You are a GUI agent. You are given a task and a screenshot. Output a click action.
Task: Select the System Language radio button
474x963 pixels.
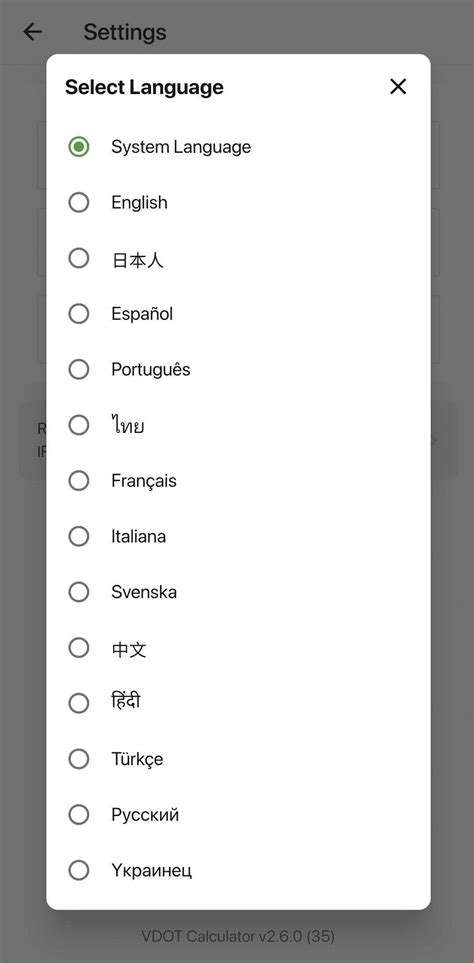click(79, 147)
